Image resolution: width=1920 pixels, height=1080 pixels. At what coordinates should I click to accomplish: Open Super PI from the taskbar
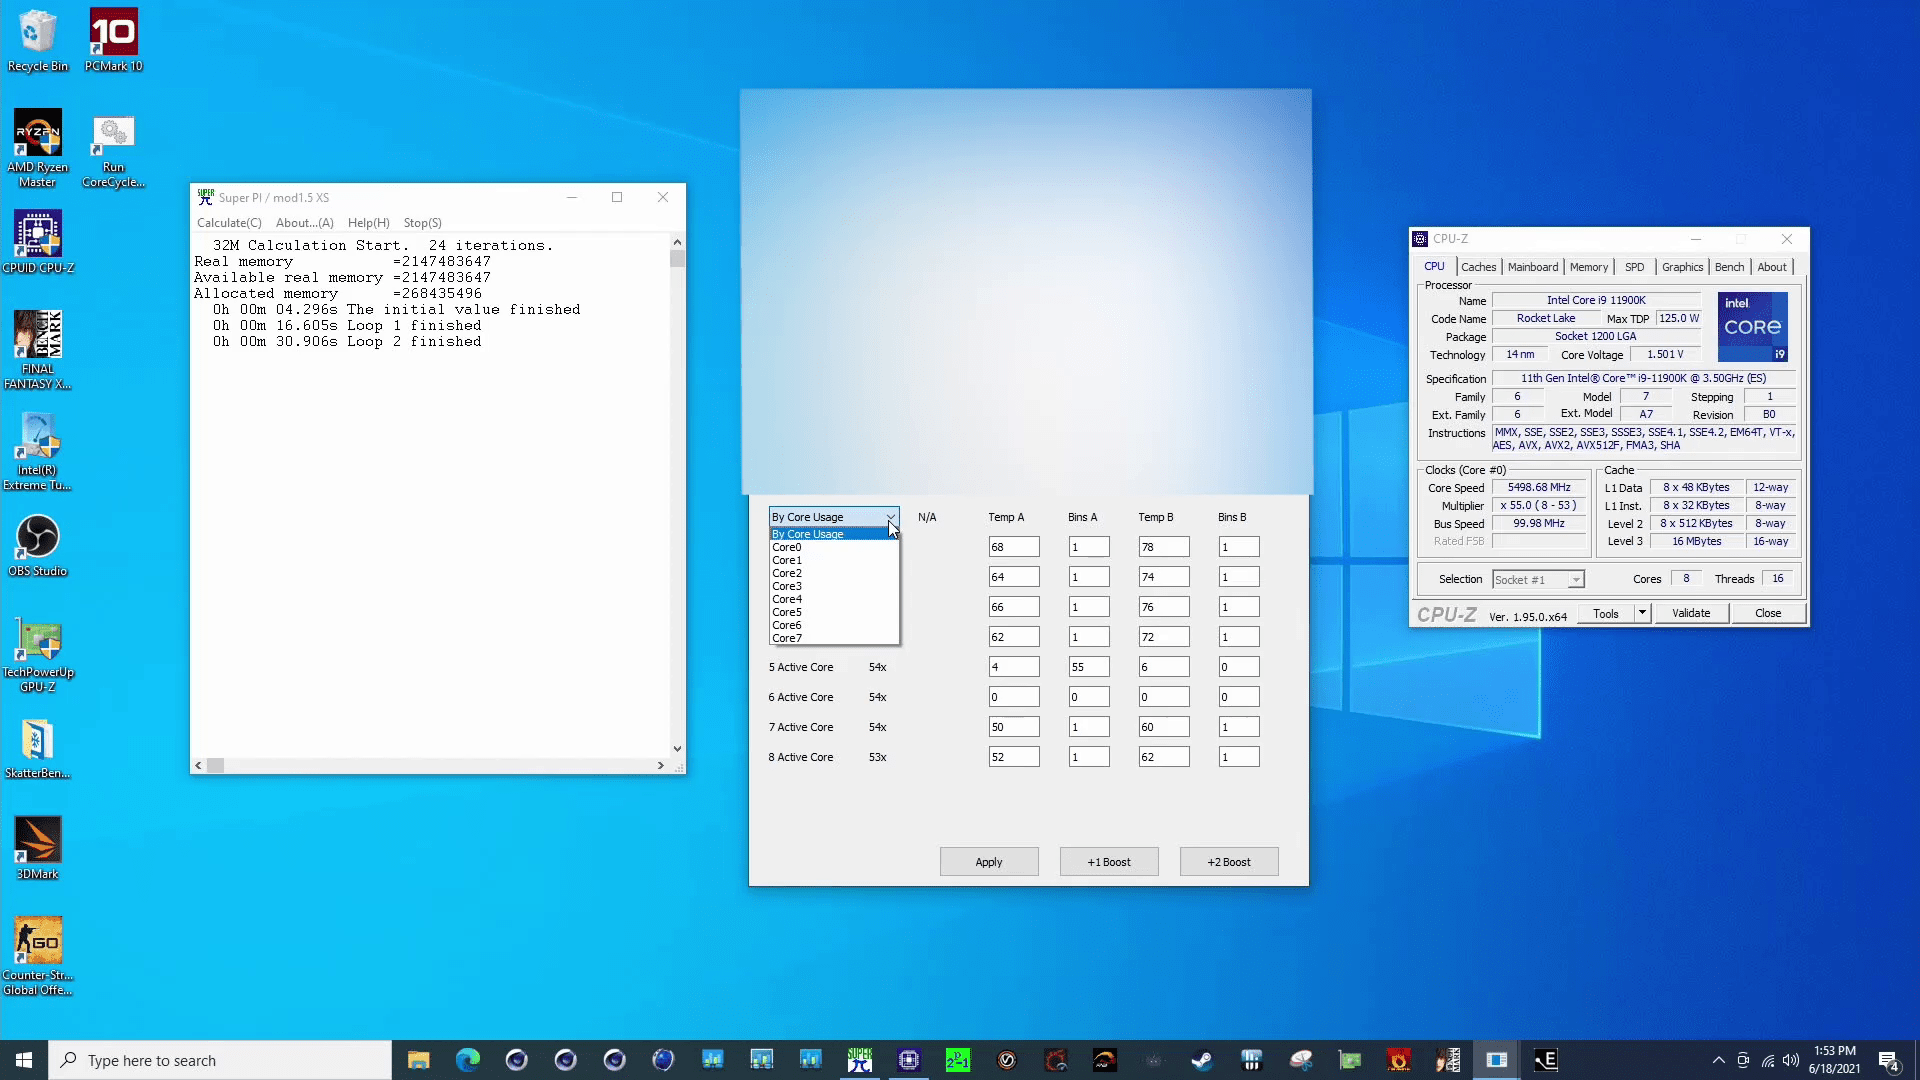860,1059
